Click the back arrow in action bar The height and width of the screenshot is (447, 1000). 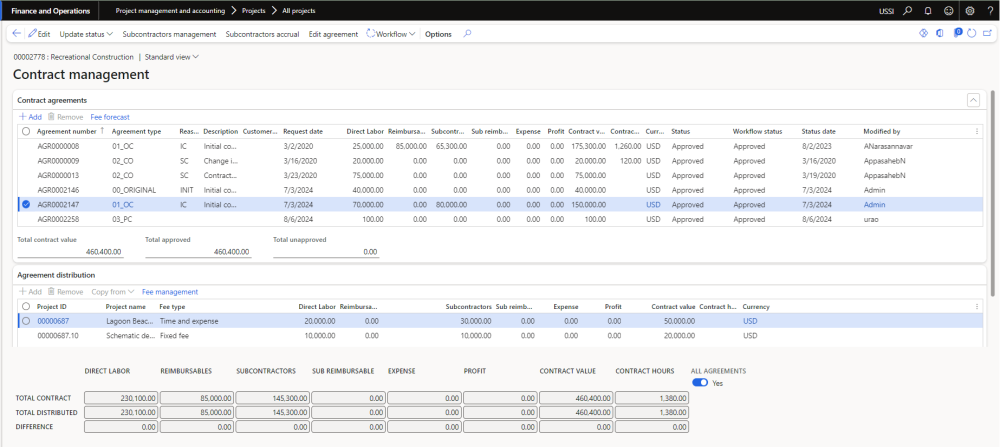(17, 34)
